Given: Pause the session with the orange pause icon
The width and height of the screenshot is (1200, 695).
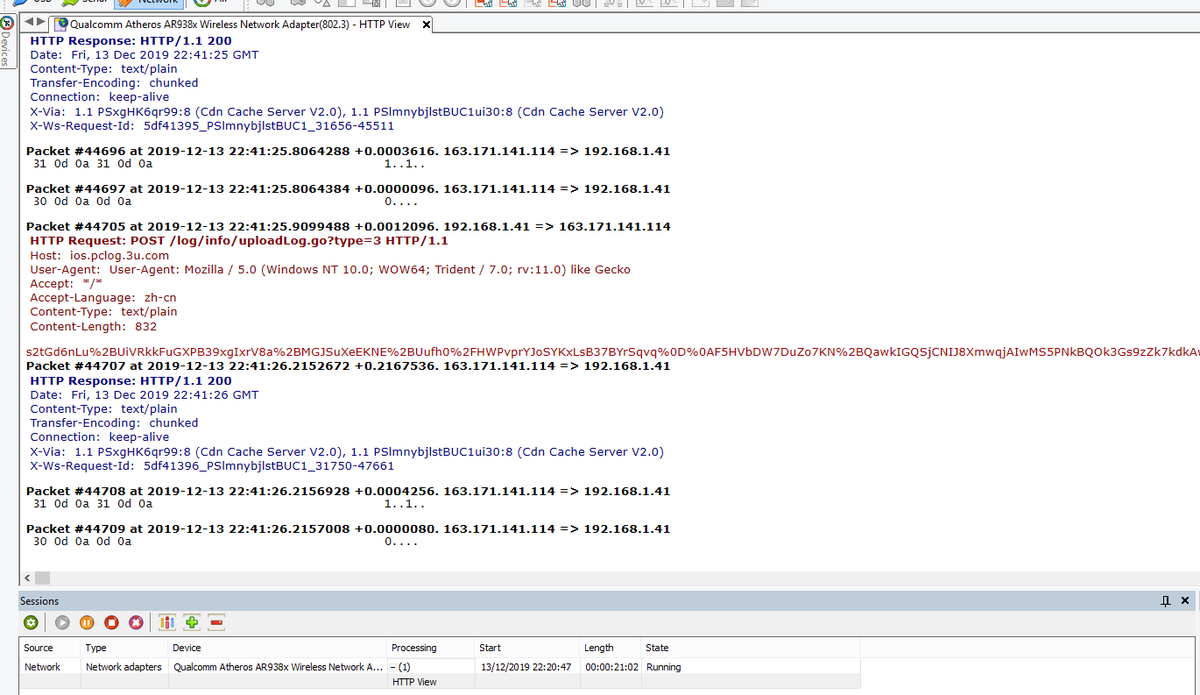Looking at the screenshot, I should pyautogui.click(x=87, y=622).
